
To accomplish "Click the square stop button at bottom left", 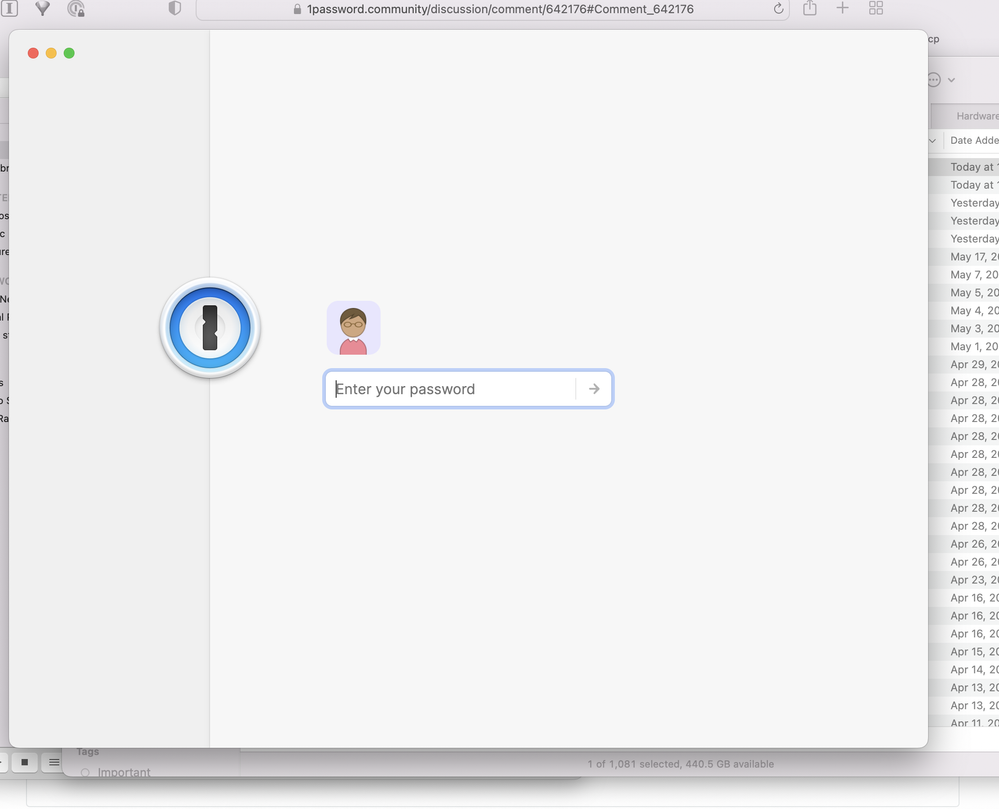I will click(25, 762).
